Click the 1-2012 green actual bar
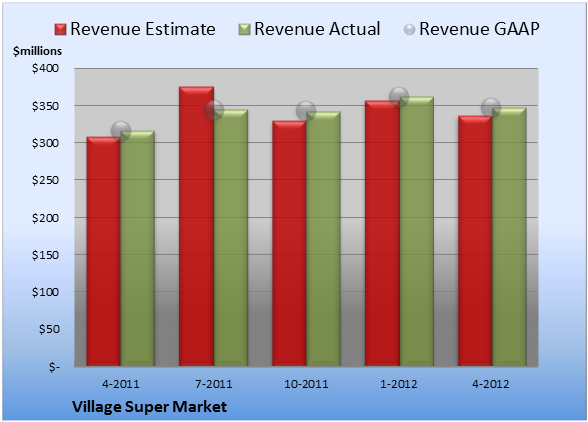The width and height of the screenshot is (588, 422). tap(416, 231)
